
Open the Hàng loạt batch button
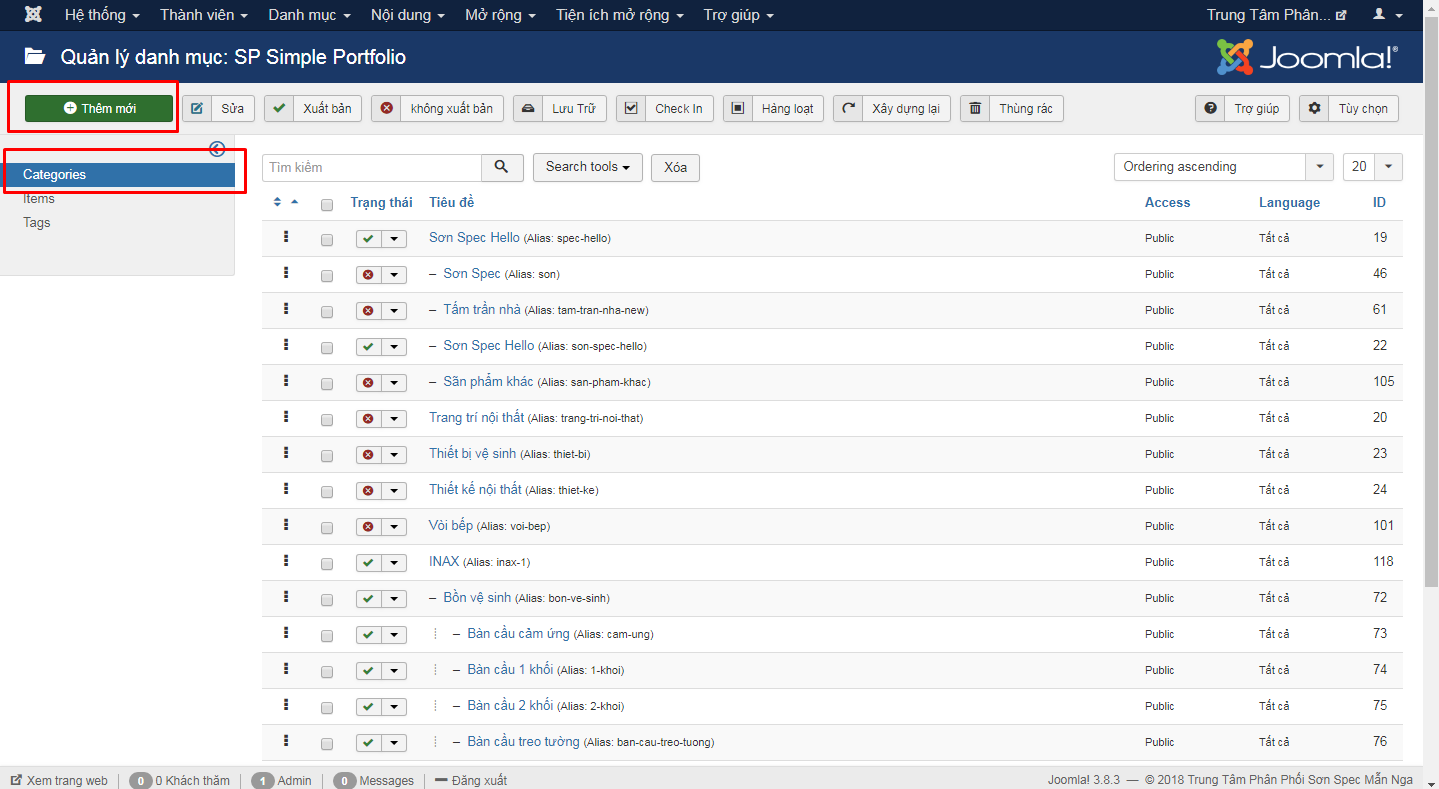773,108
